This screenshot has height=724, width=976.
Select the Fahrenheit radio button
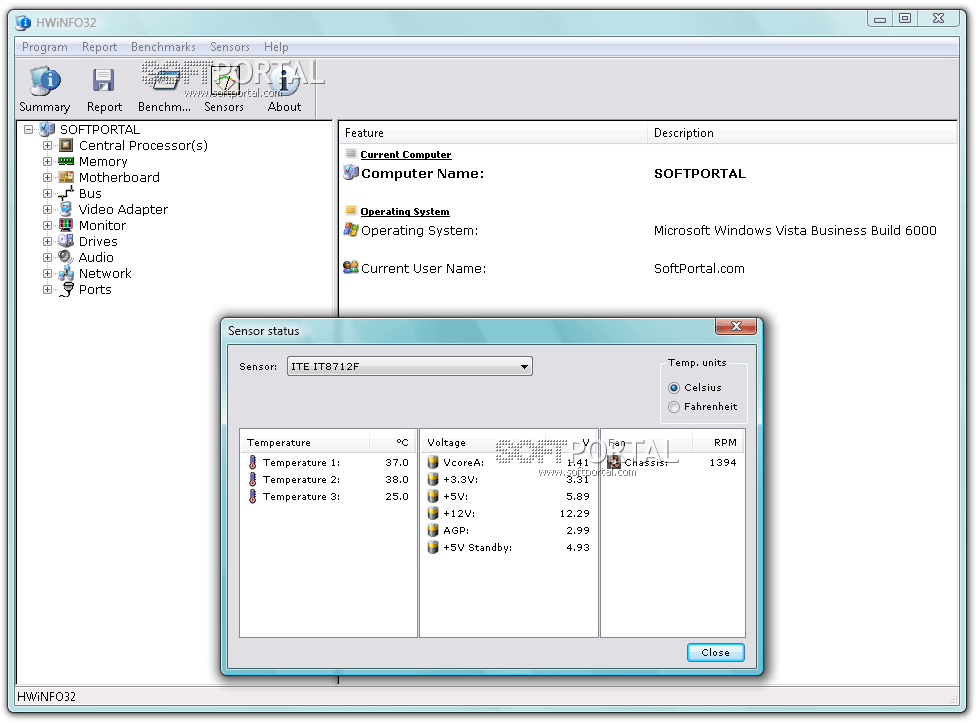pos(673,407)
